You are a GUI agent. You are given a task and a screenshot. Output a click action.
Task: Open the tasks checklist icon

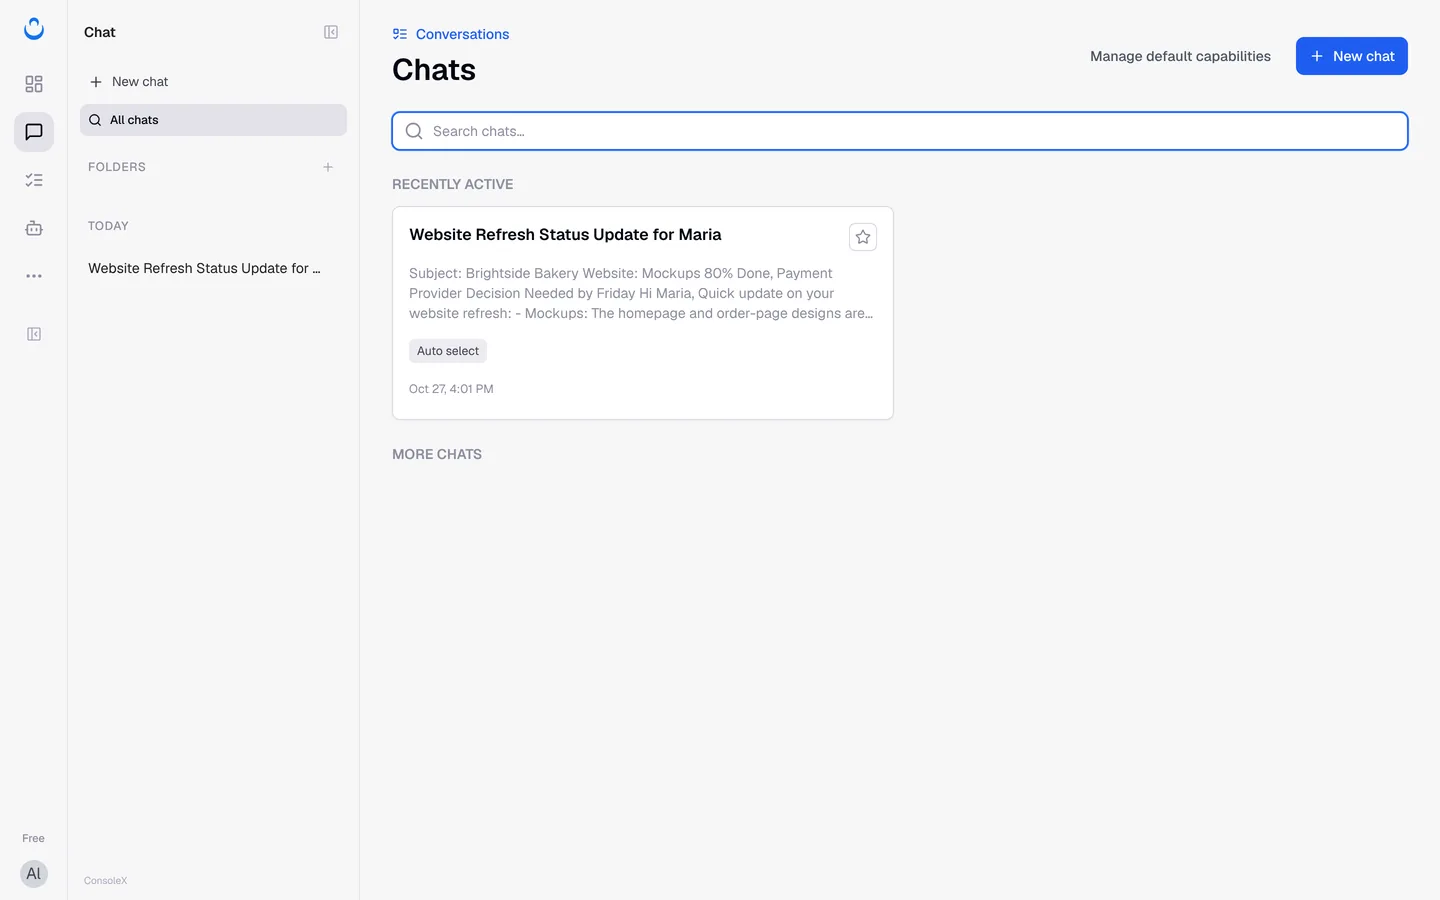34,180
